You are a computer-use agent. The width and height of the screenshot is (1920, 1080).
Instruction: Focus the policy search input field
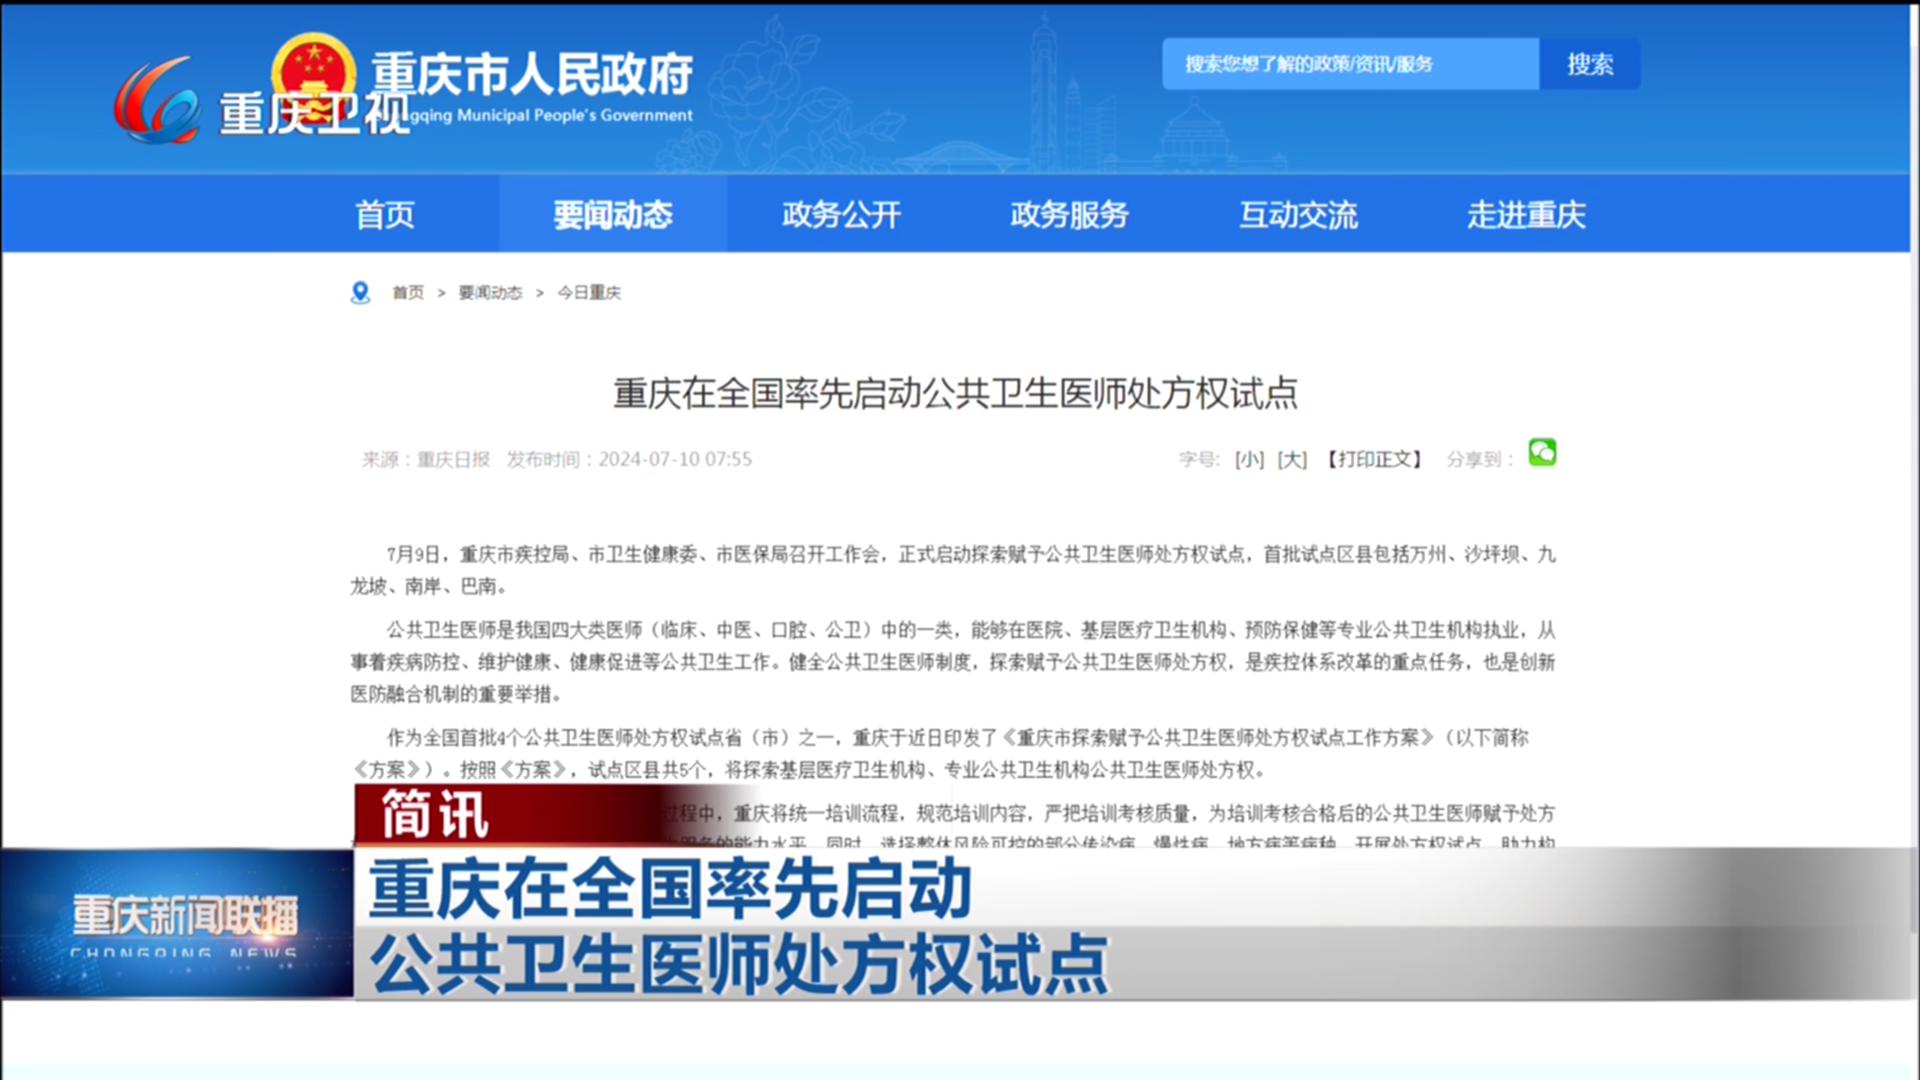click(1350, 64)
